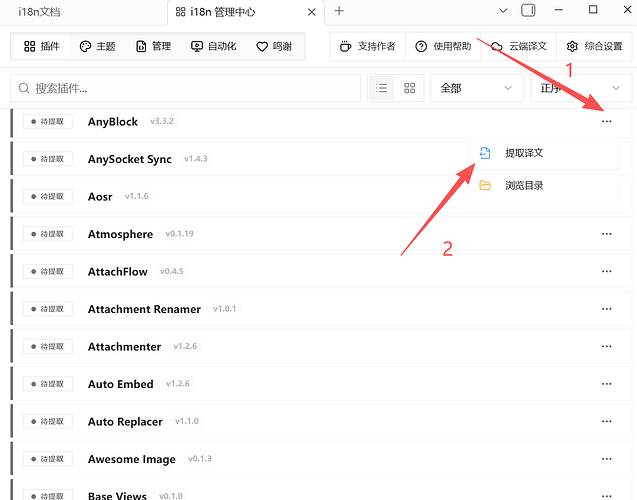Close the i18n 管理中心 tab

coord(312,12)
